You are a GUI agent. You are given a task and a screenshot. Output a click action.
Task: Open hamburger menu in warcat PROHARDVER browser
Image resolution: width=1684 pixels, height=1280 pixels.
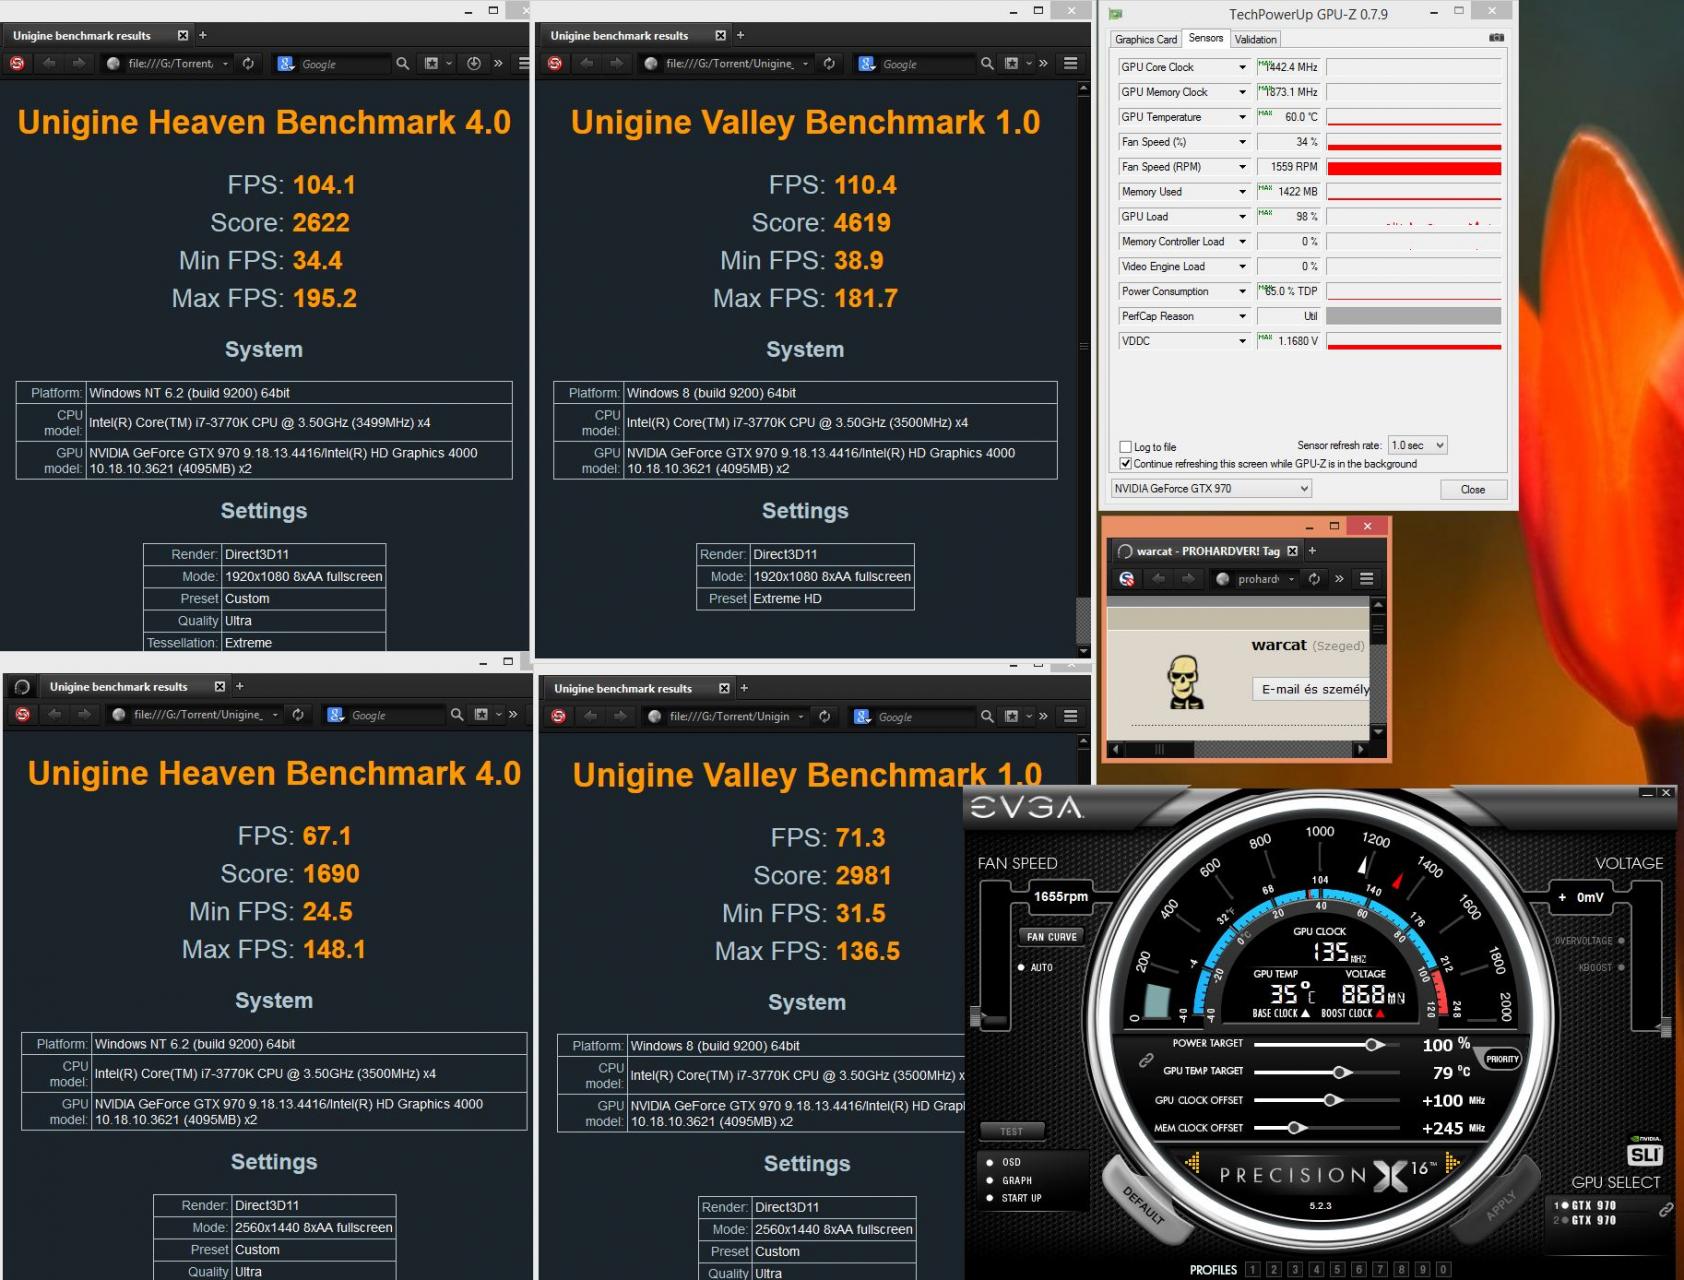tap(1366, 578)
